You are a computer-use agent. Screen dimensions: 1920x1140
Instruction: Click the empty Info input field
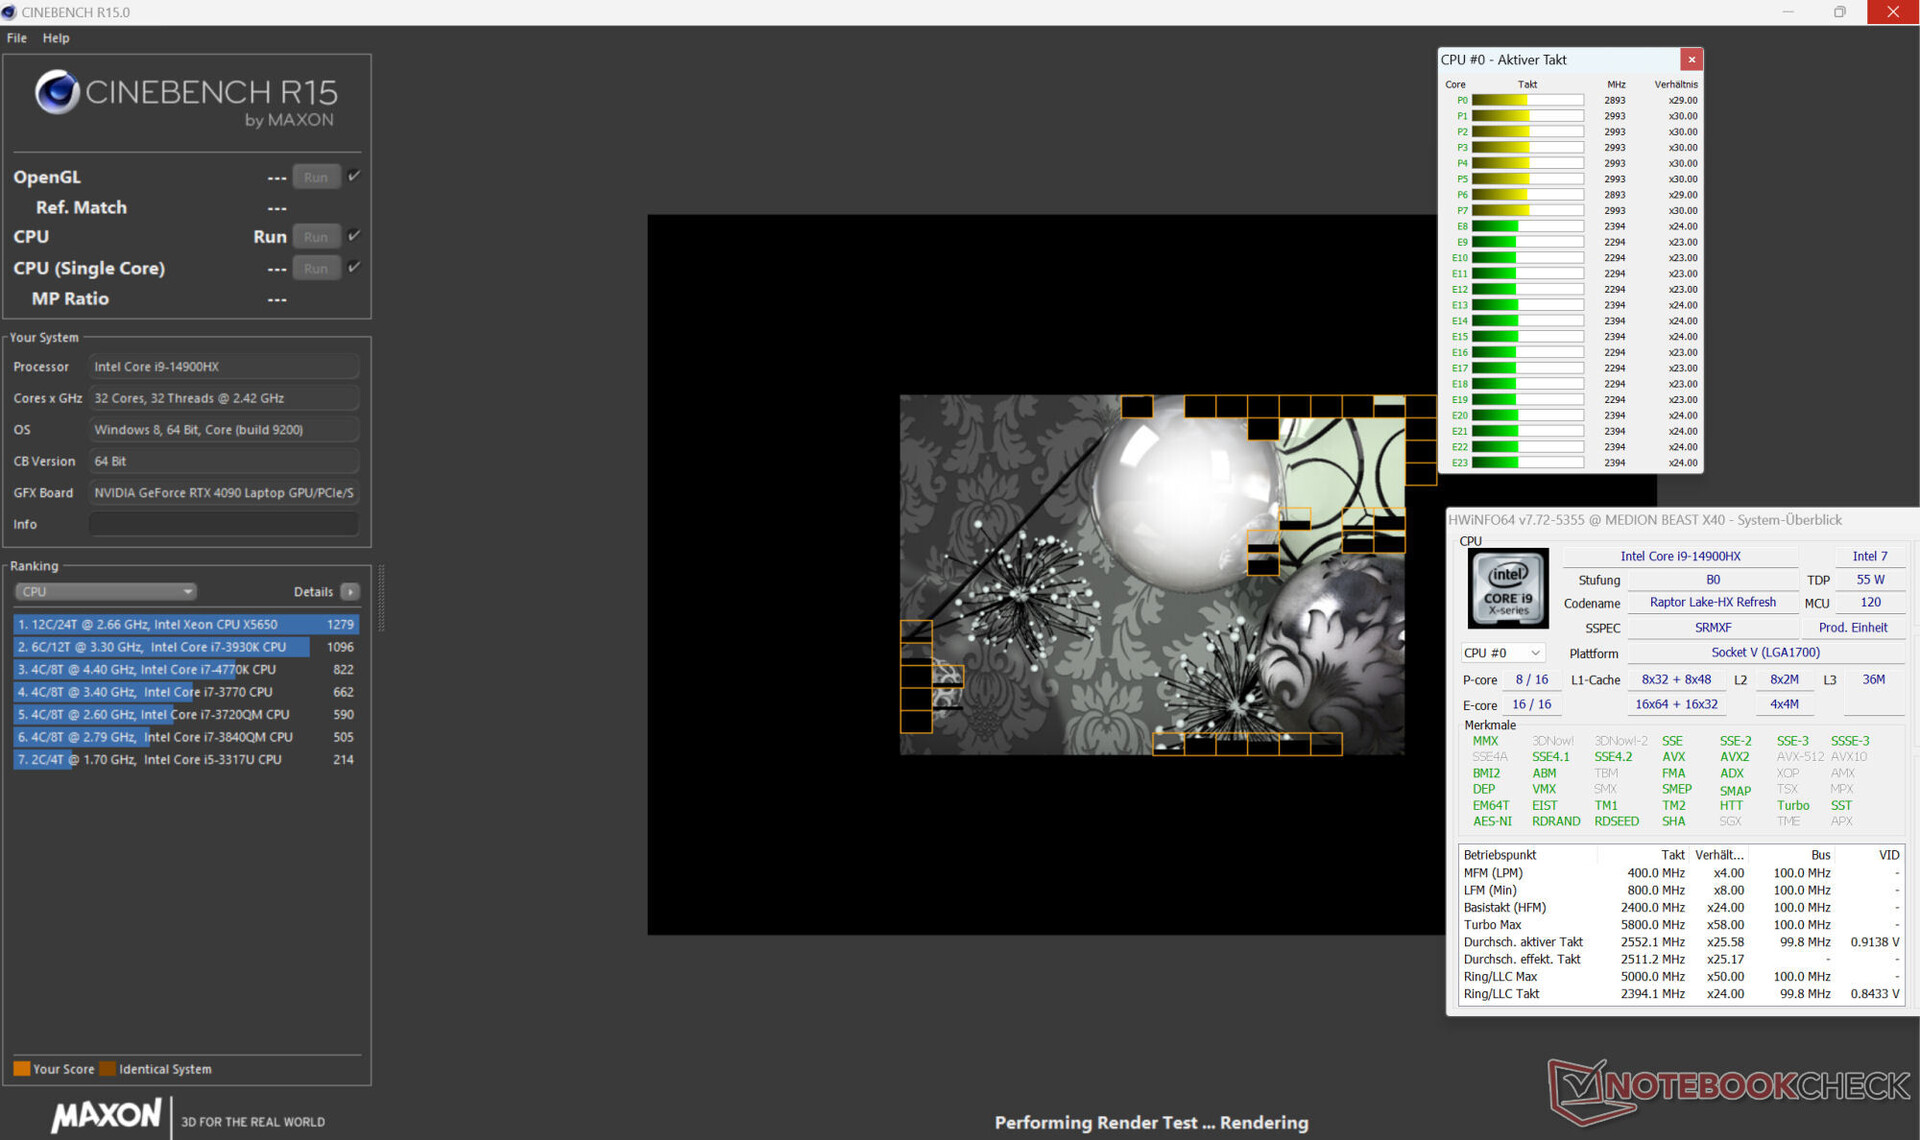[x=223, y=524]
